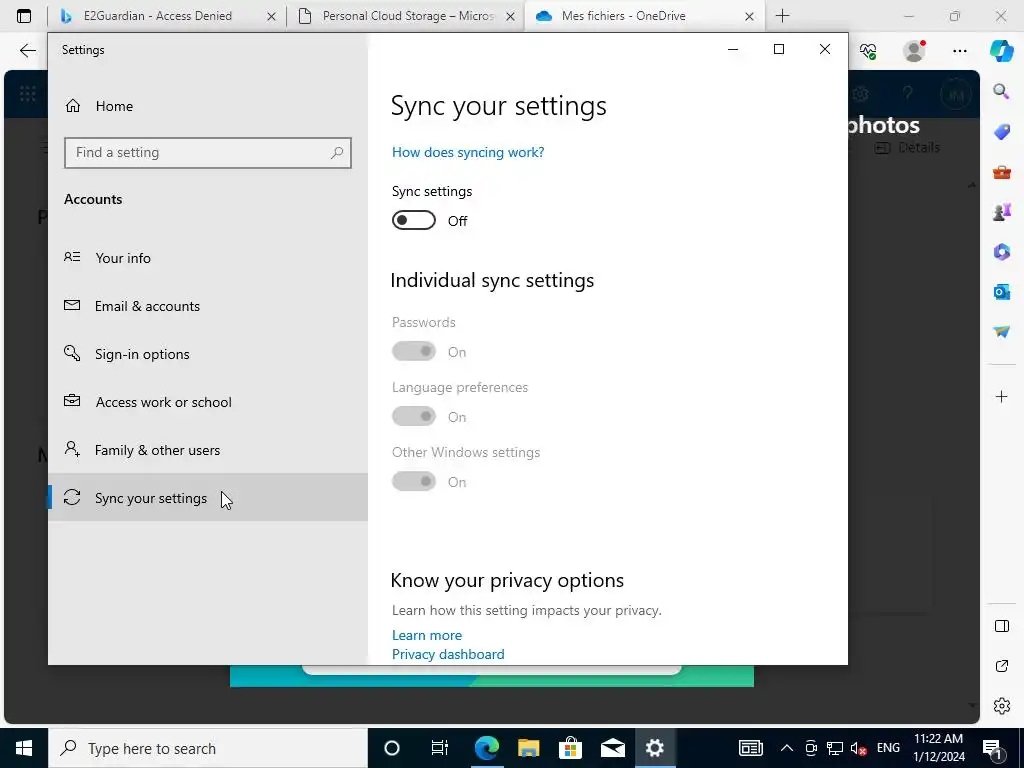Open a new browser tab
This screenshot has width=1024, height=768.
click(x=782, y=16)
